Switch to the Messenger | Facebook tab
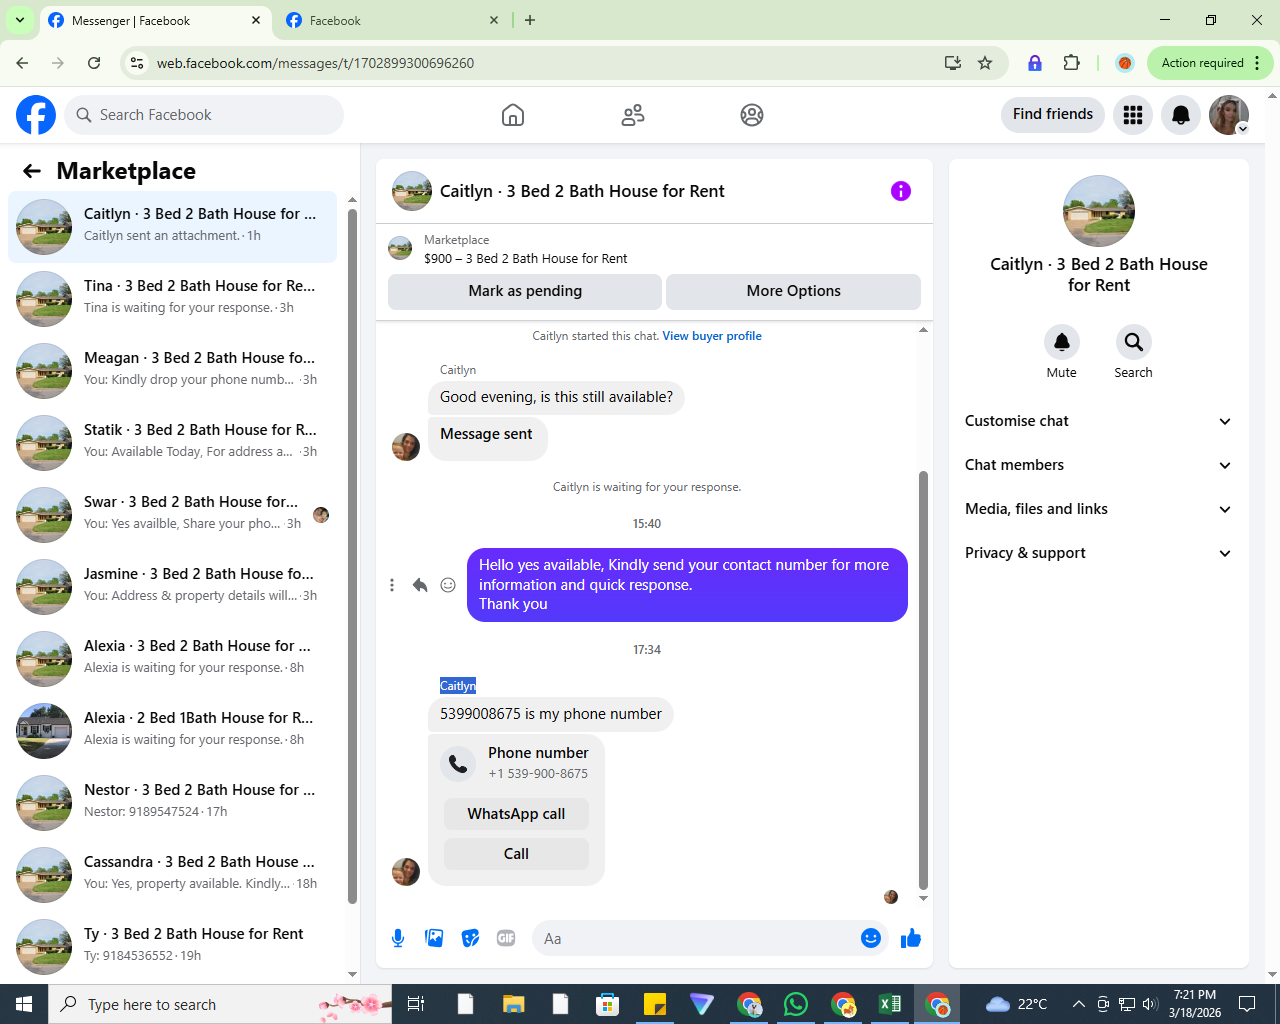 (155, 20)
